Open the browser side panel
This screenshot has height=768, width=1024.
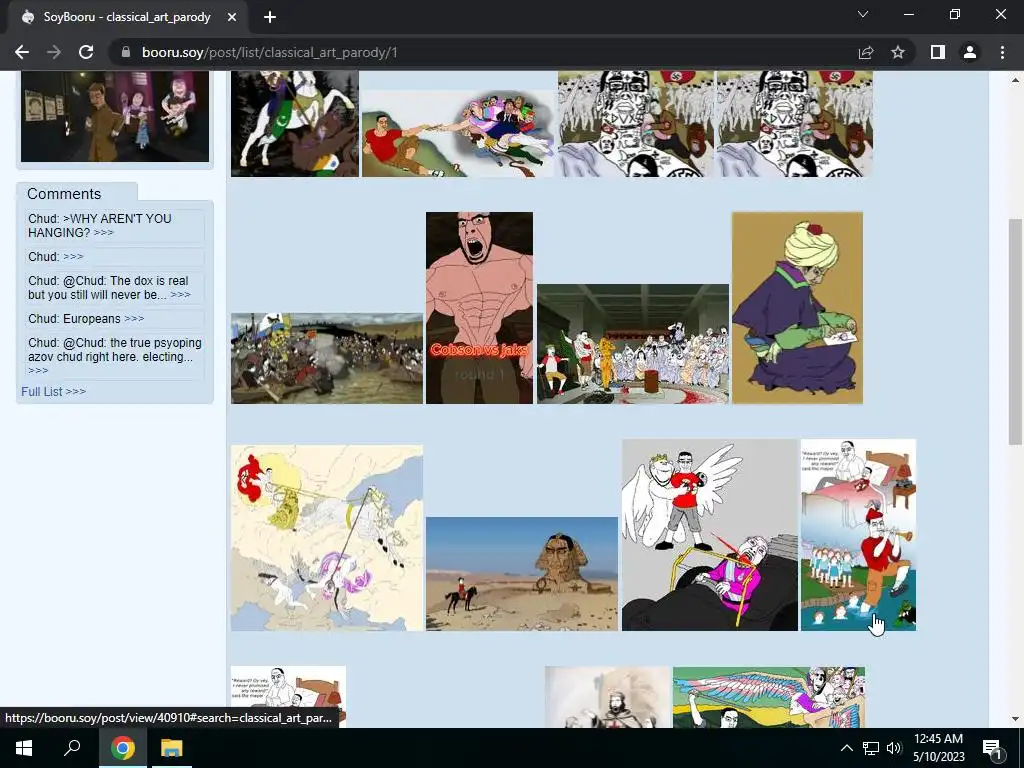click(938, 52)
